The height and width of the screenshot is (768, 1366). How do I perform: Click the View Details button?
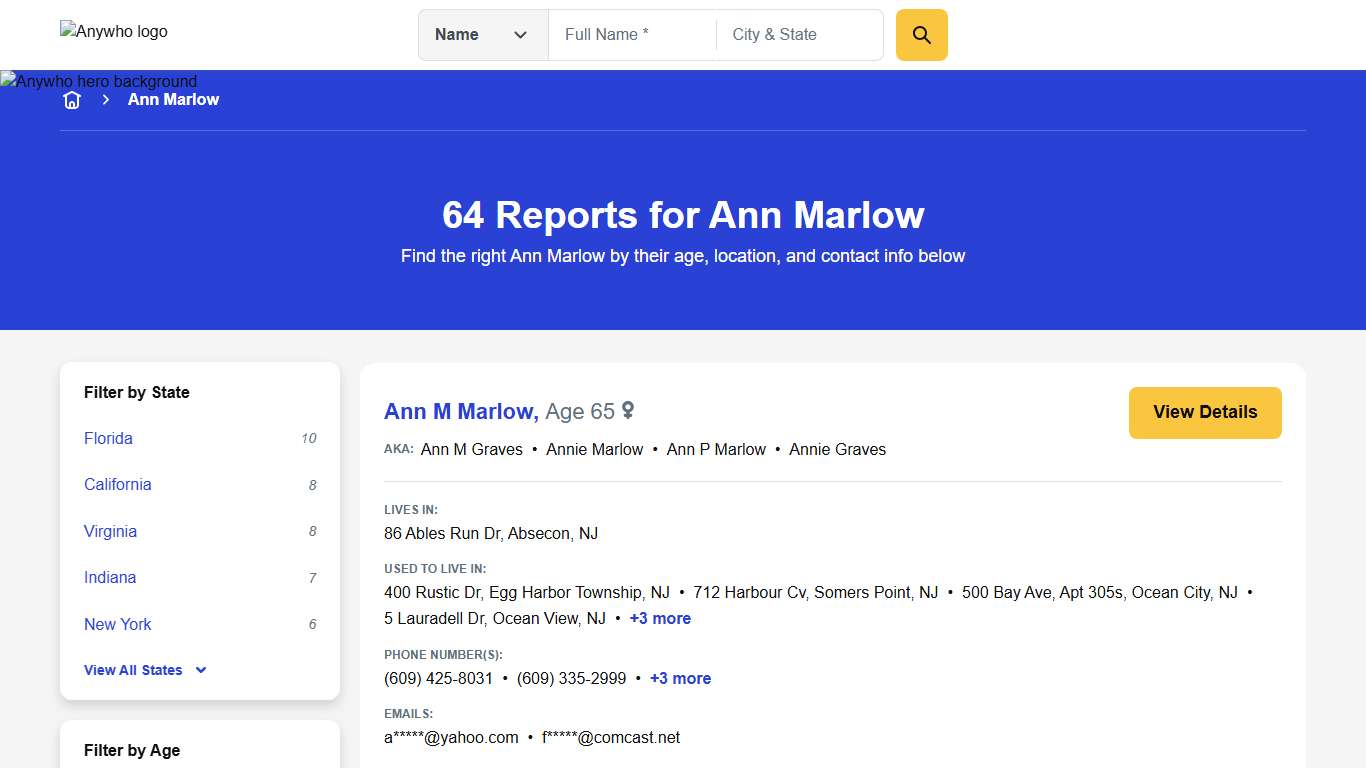pyautogui.click(x=1204, y=412)
